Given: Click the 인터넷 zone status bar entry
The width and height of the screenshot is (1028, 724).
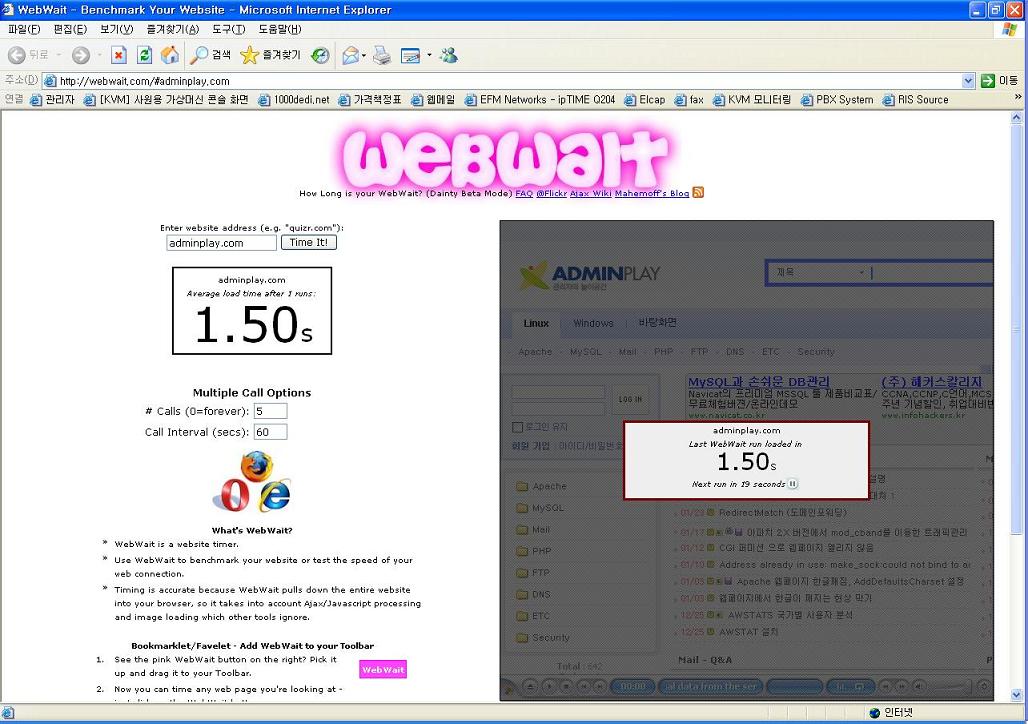Looking at the screenshot, I should tap(891, 712).
